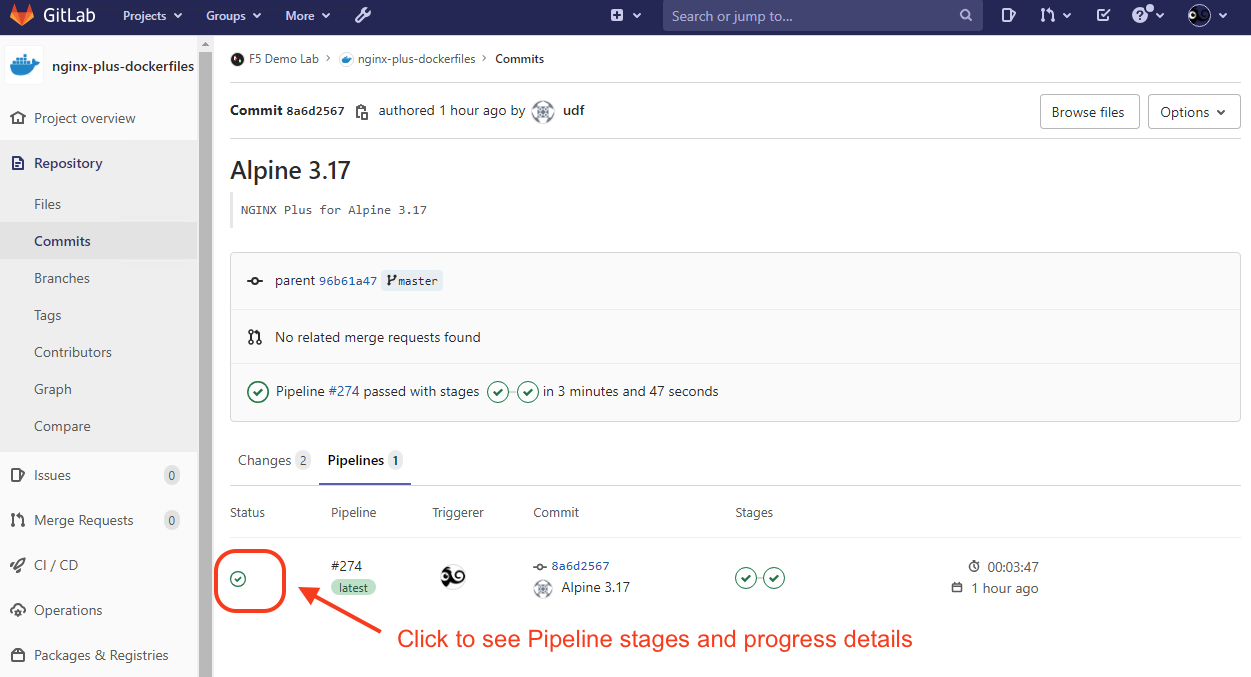
Task: Open the Issues icon in top navbar
Action: (1009, 16)
